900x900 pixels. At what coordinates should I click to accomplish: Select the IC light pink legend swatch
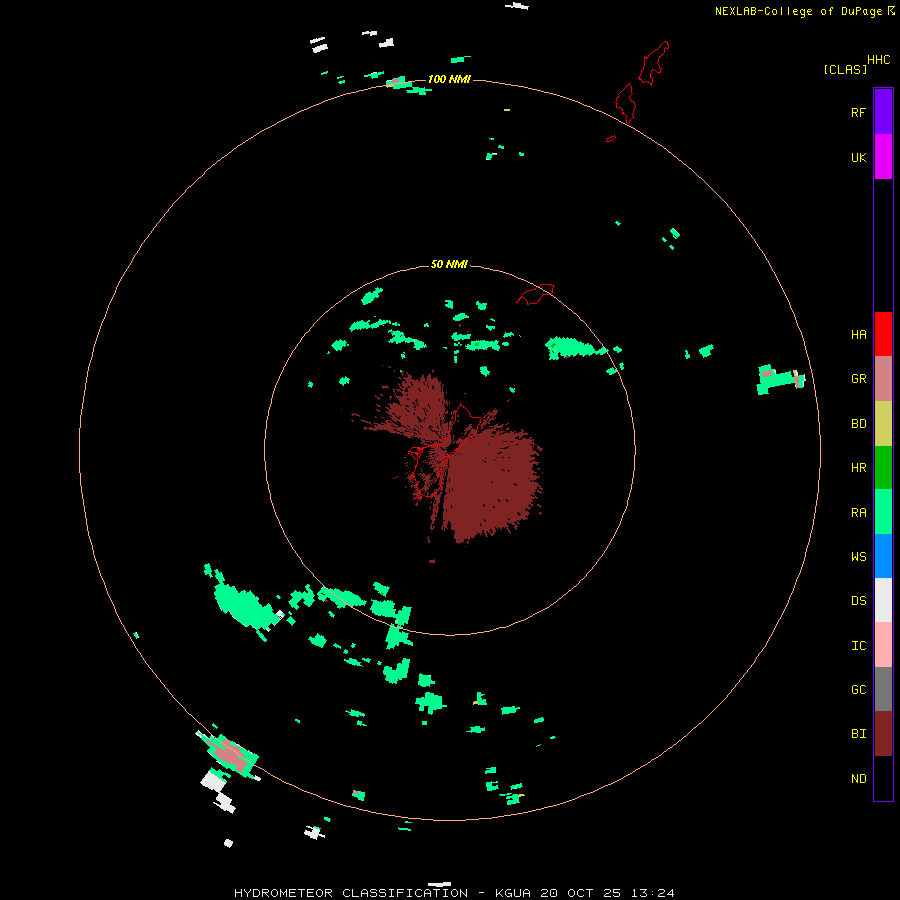(x=883, y=645)
